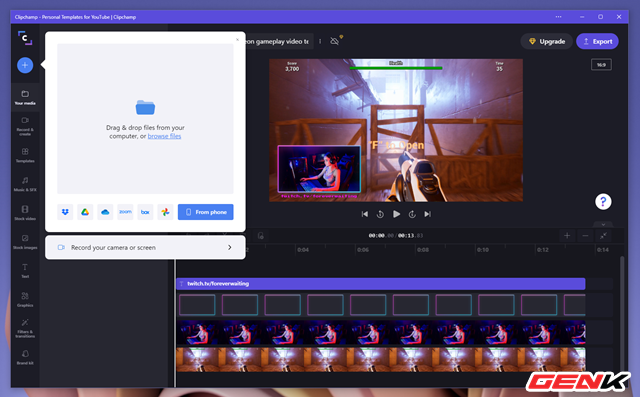The image size is (640, 397).
Task: Forward five seconds
Action: (x=412, y=214)
